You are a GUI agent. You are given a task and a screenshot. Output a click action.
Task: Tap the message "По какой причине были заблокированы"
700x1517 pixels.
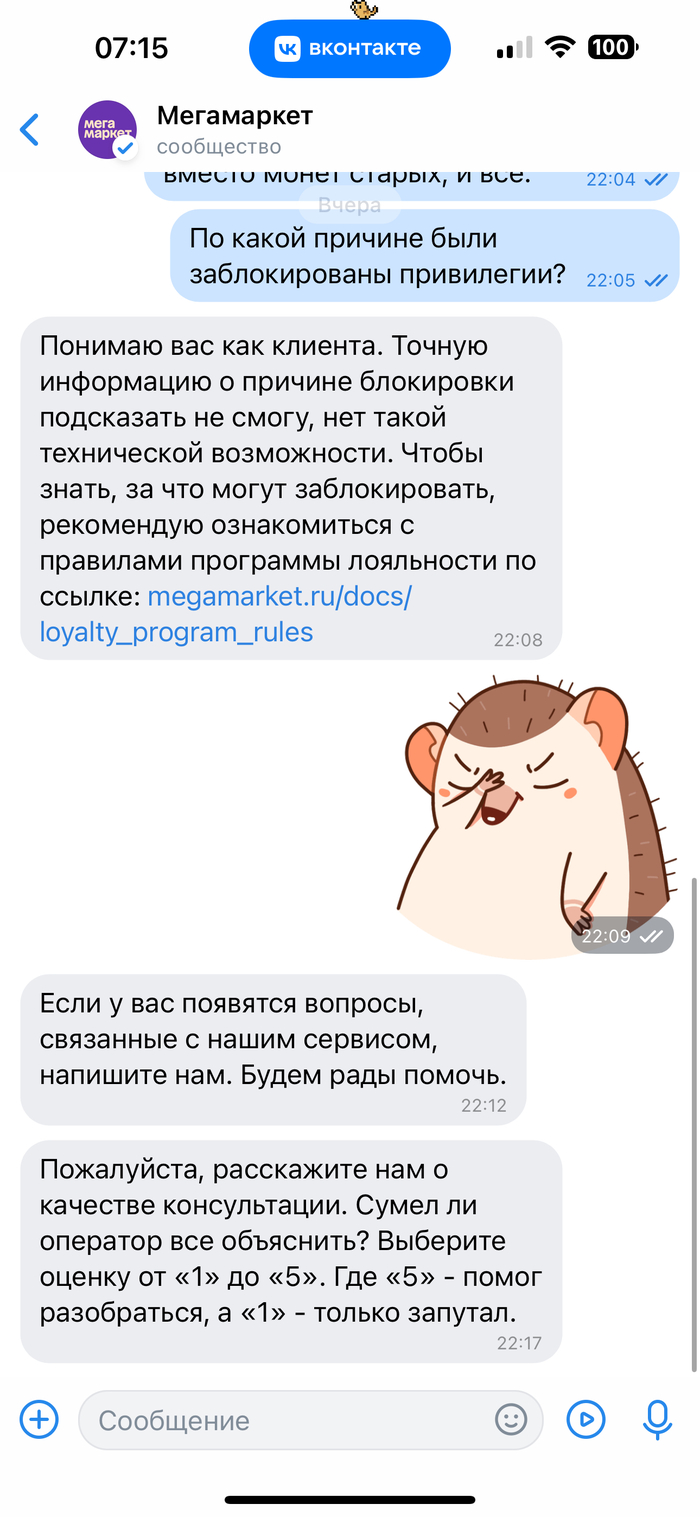click(x=425, y=255)
